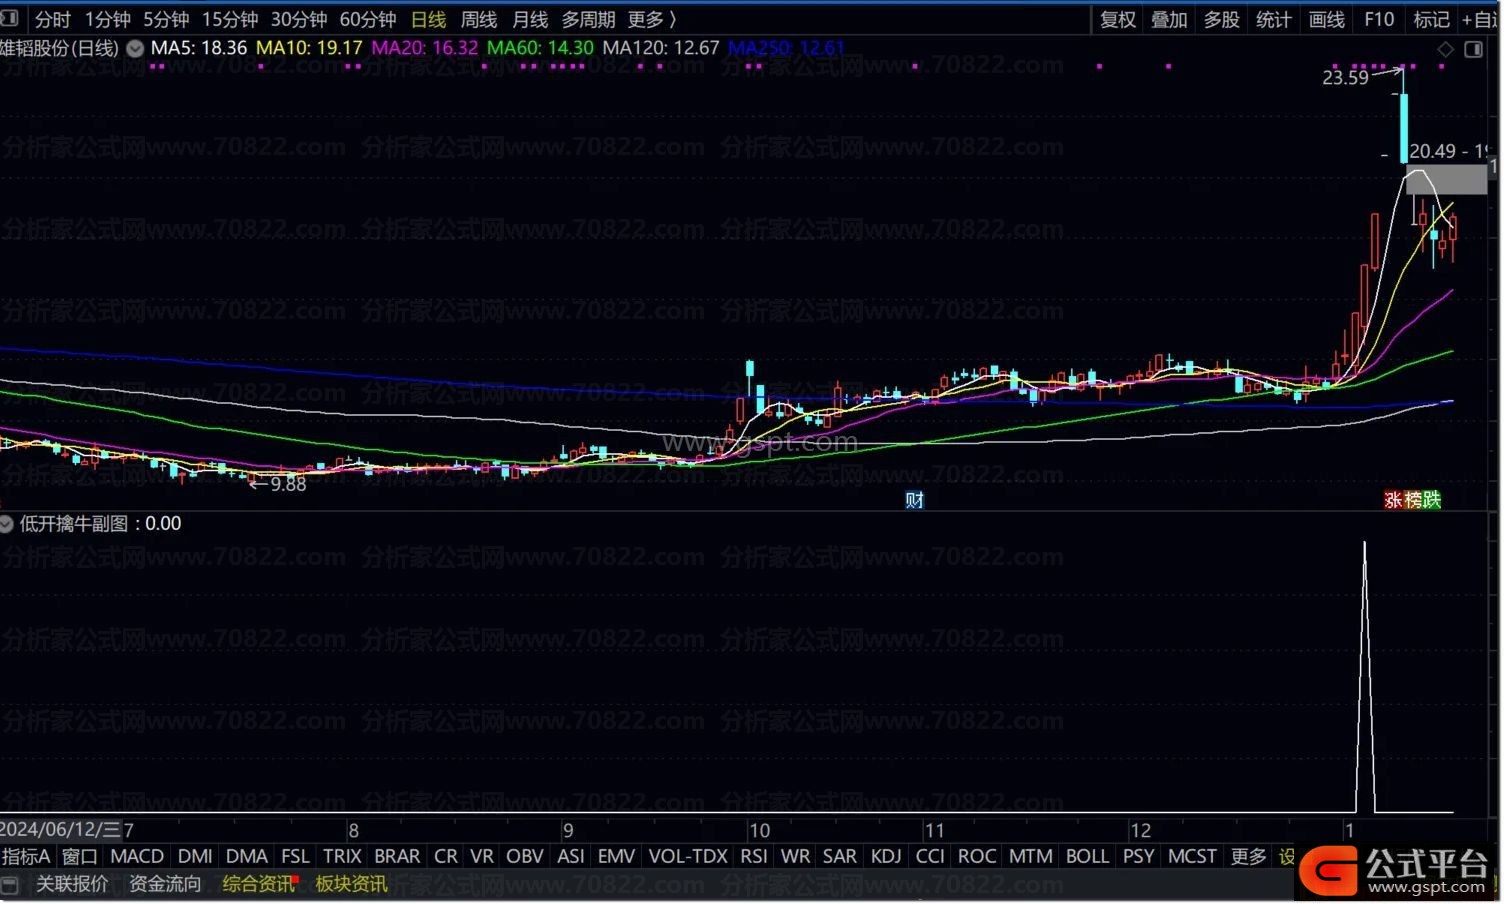Expand the MA indicator dropdown arrow
This screenshot has width=1504, height=904.
point(135,48)
